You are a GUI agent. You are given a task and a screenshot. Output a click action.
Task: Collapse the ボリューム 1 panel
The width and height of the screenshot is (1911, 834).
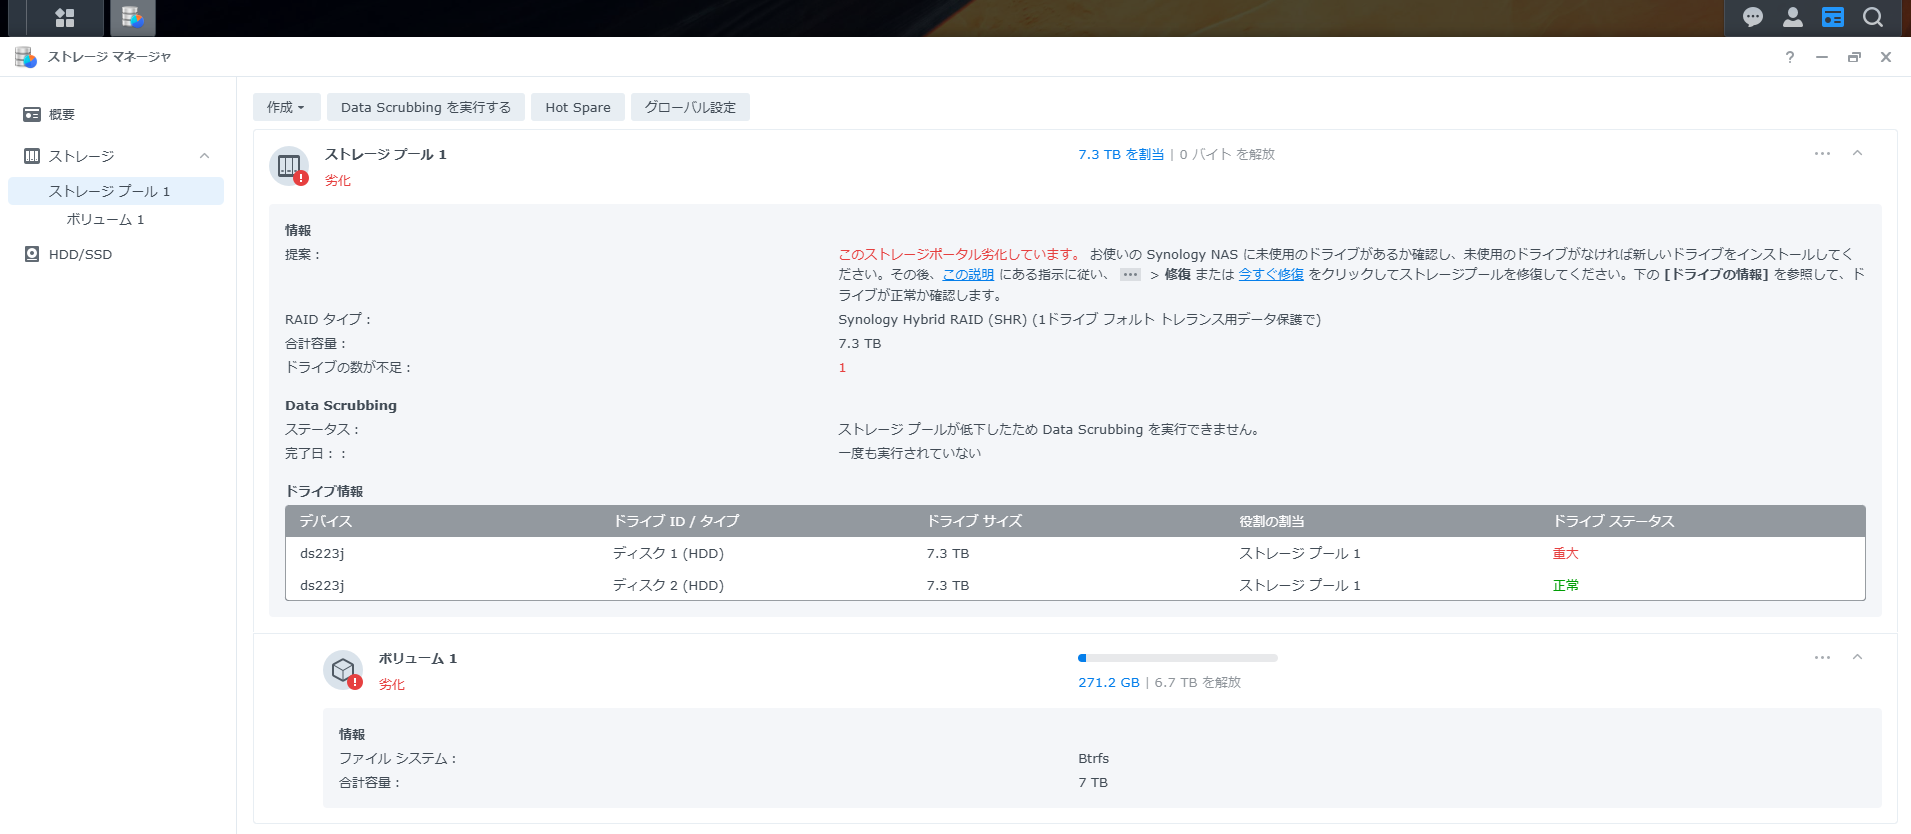click(x=1857, y=657)
